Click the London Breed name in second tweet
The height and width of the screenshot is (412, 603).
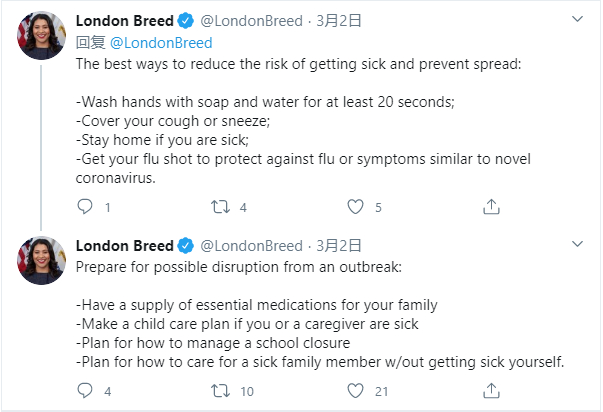pyautogui.click(x=125, y=245)
